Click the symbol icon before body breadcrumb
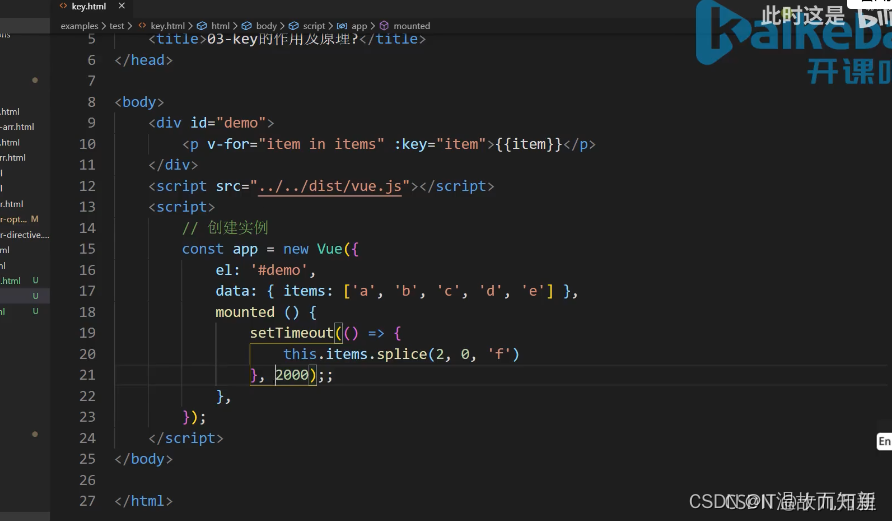The image size is (892, 521). tap(246, 26)
